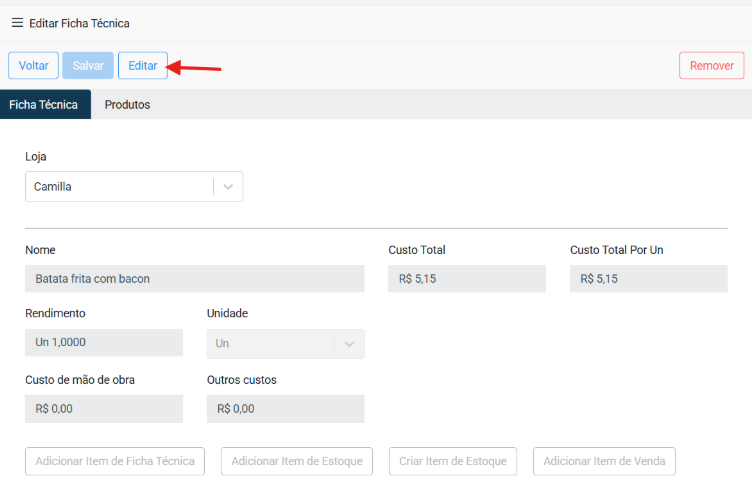Select the Outros custos field

click(x=285, y=409)
